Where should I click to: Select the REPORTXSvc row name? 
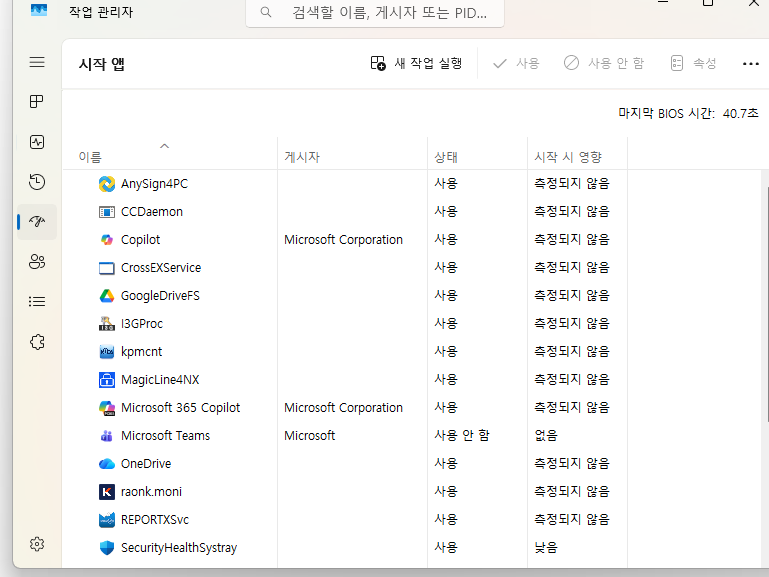coord(155,520)
